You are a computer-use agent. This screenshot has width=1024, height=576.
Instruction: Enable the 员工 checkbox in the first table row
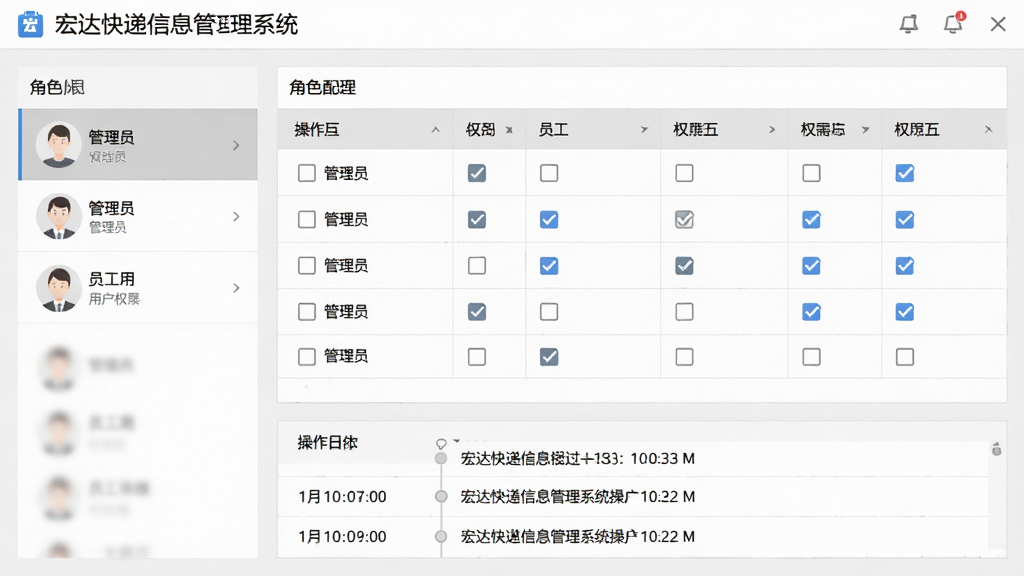click(549, 173)
